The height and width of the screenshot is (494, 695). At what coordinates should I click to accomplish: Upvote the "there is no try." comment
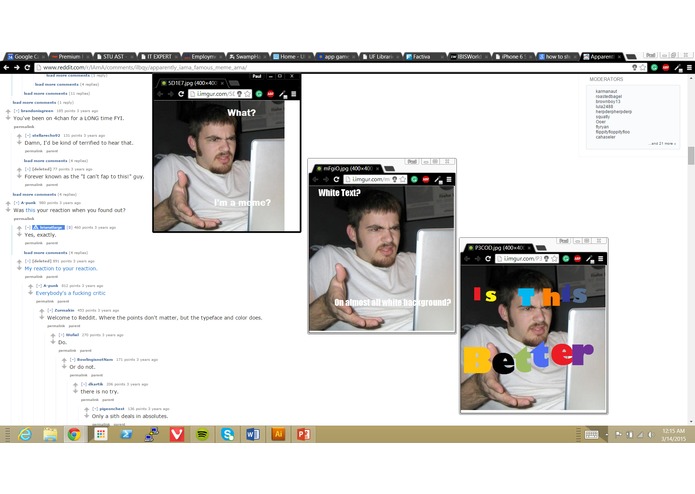tap(75, 385)
